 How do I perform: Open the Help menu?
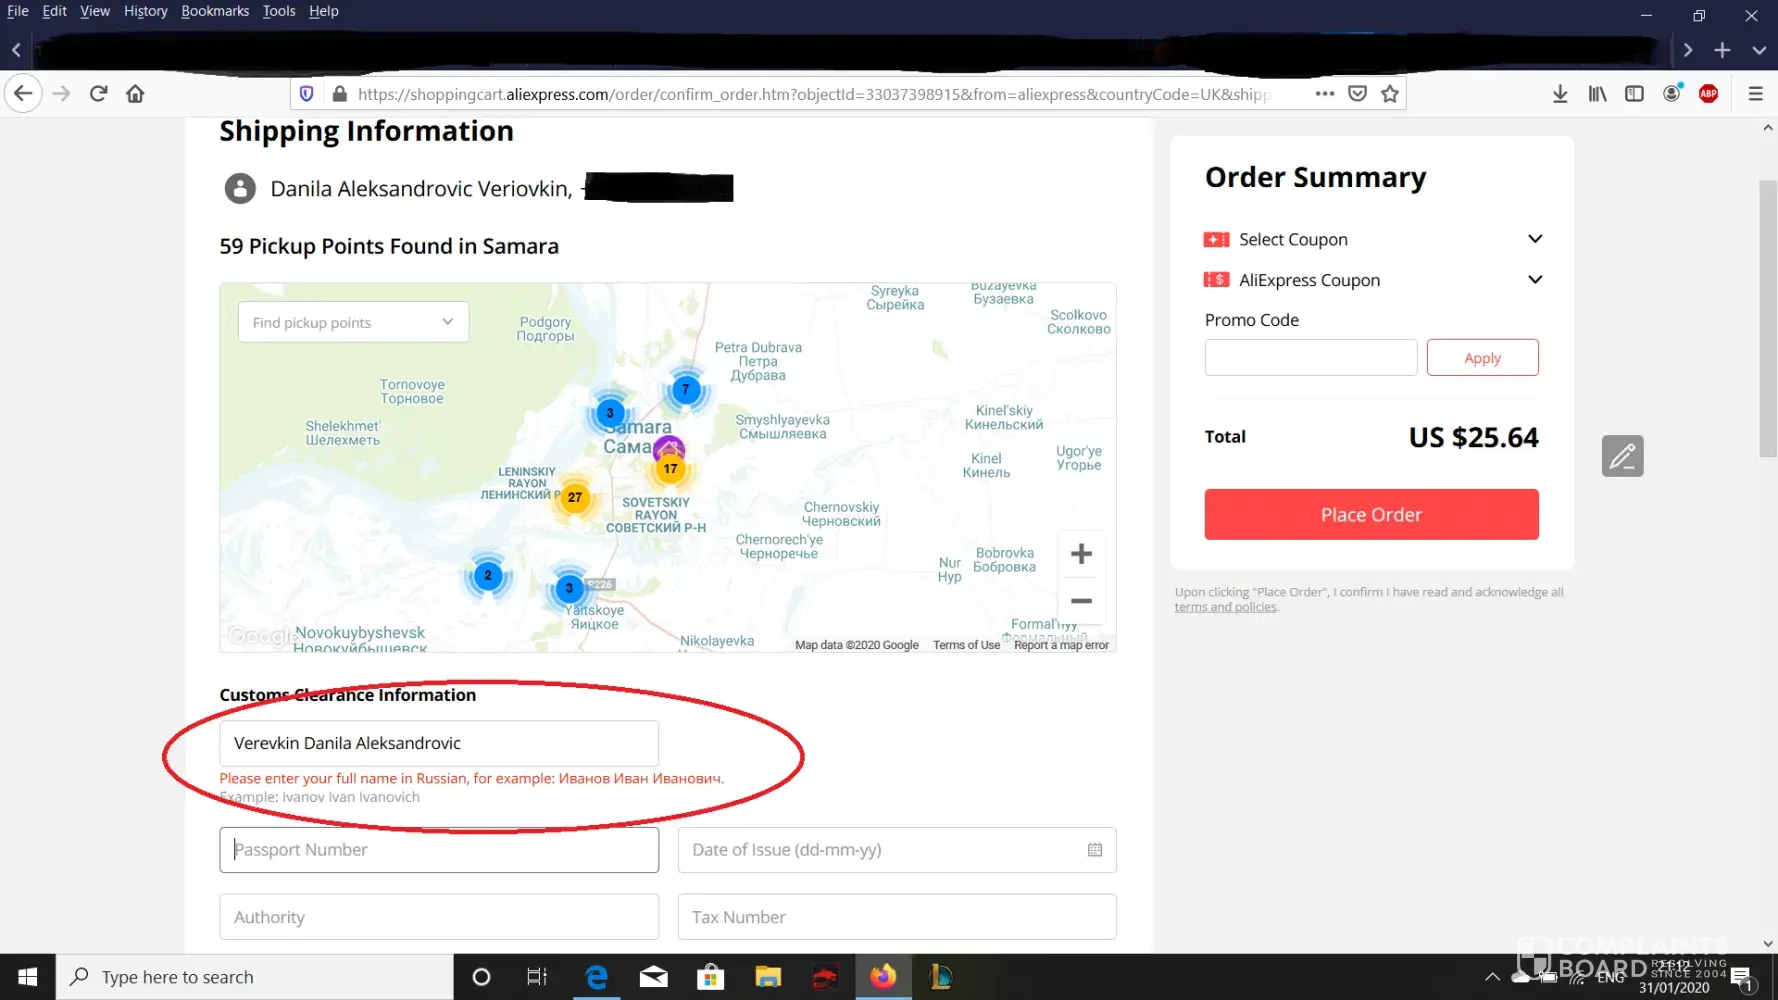[x=324, y=11]
